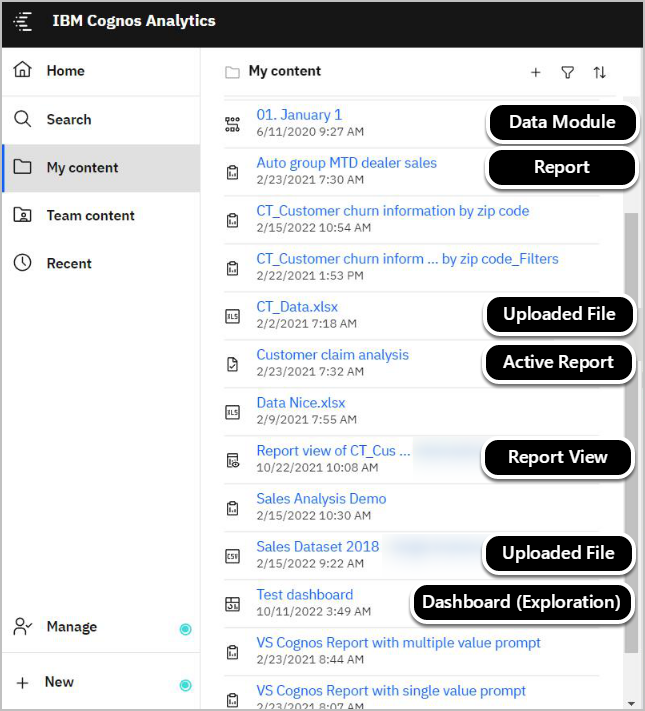Screen dimensions: 645x711
Task: Click the dashboard icon for Test dashboard
Action: [233, 604]
